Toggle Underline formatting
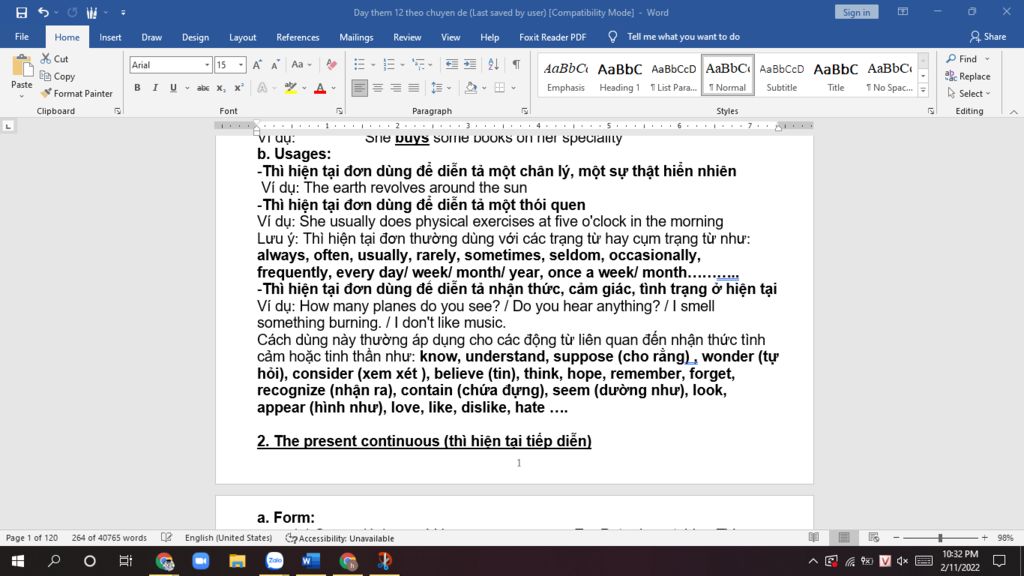The height and width of the screenshot is (576, 1024). (x=173, y=88)
